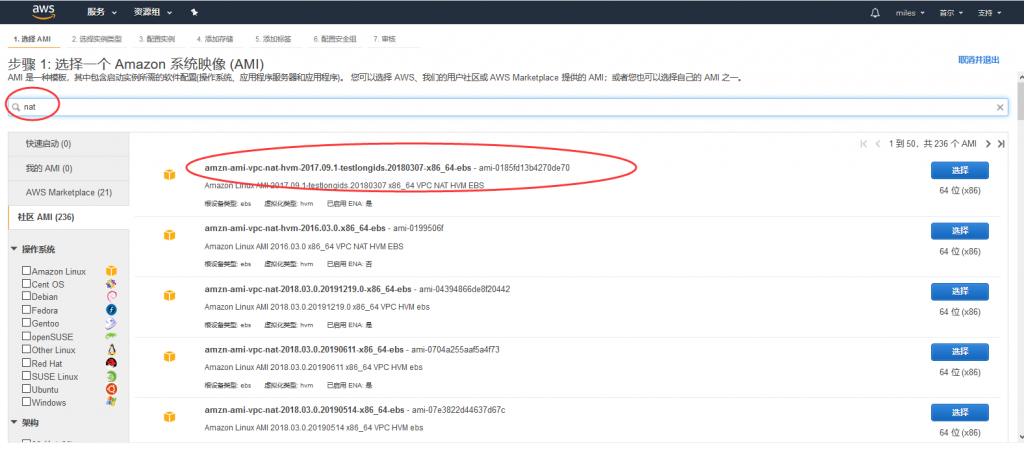This screenshot has height=470, width=1024.
Task: Click the Red Hat logo icon
Action: point(112,363)
